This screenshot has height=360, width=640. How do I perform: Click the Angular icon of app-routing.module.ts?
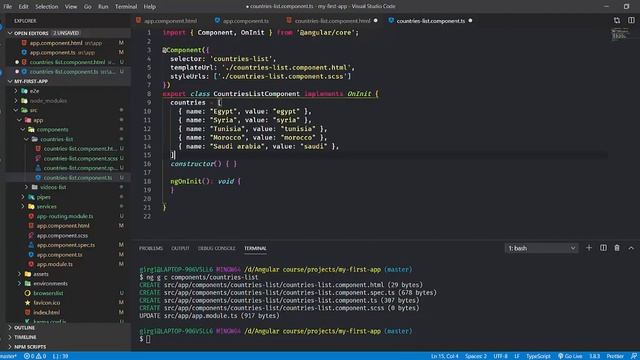click(x=31, y=216)
